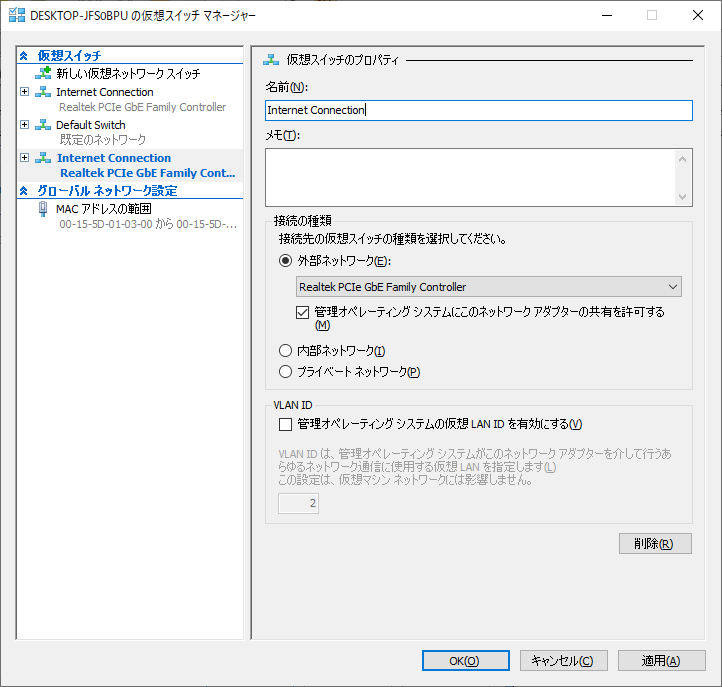The image size is (722, 687).
Task: Click the 既定のネットワーク subtext
Action: (x=103, y=140)
